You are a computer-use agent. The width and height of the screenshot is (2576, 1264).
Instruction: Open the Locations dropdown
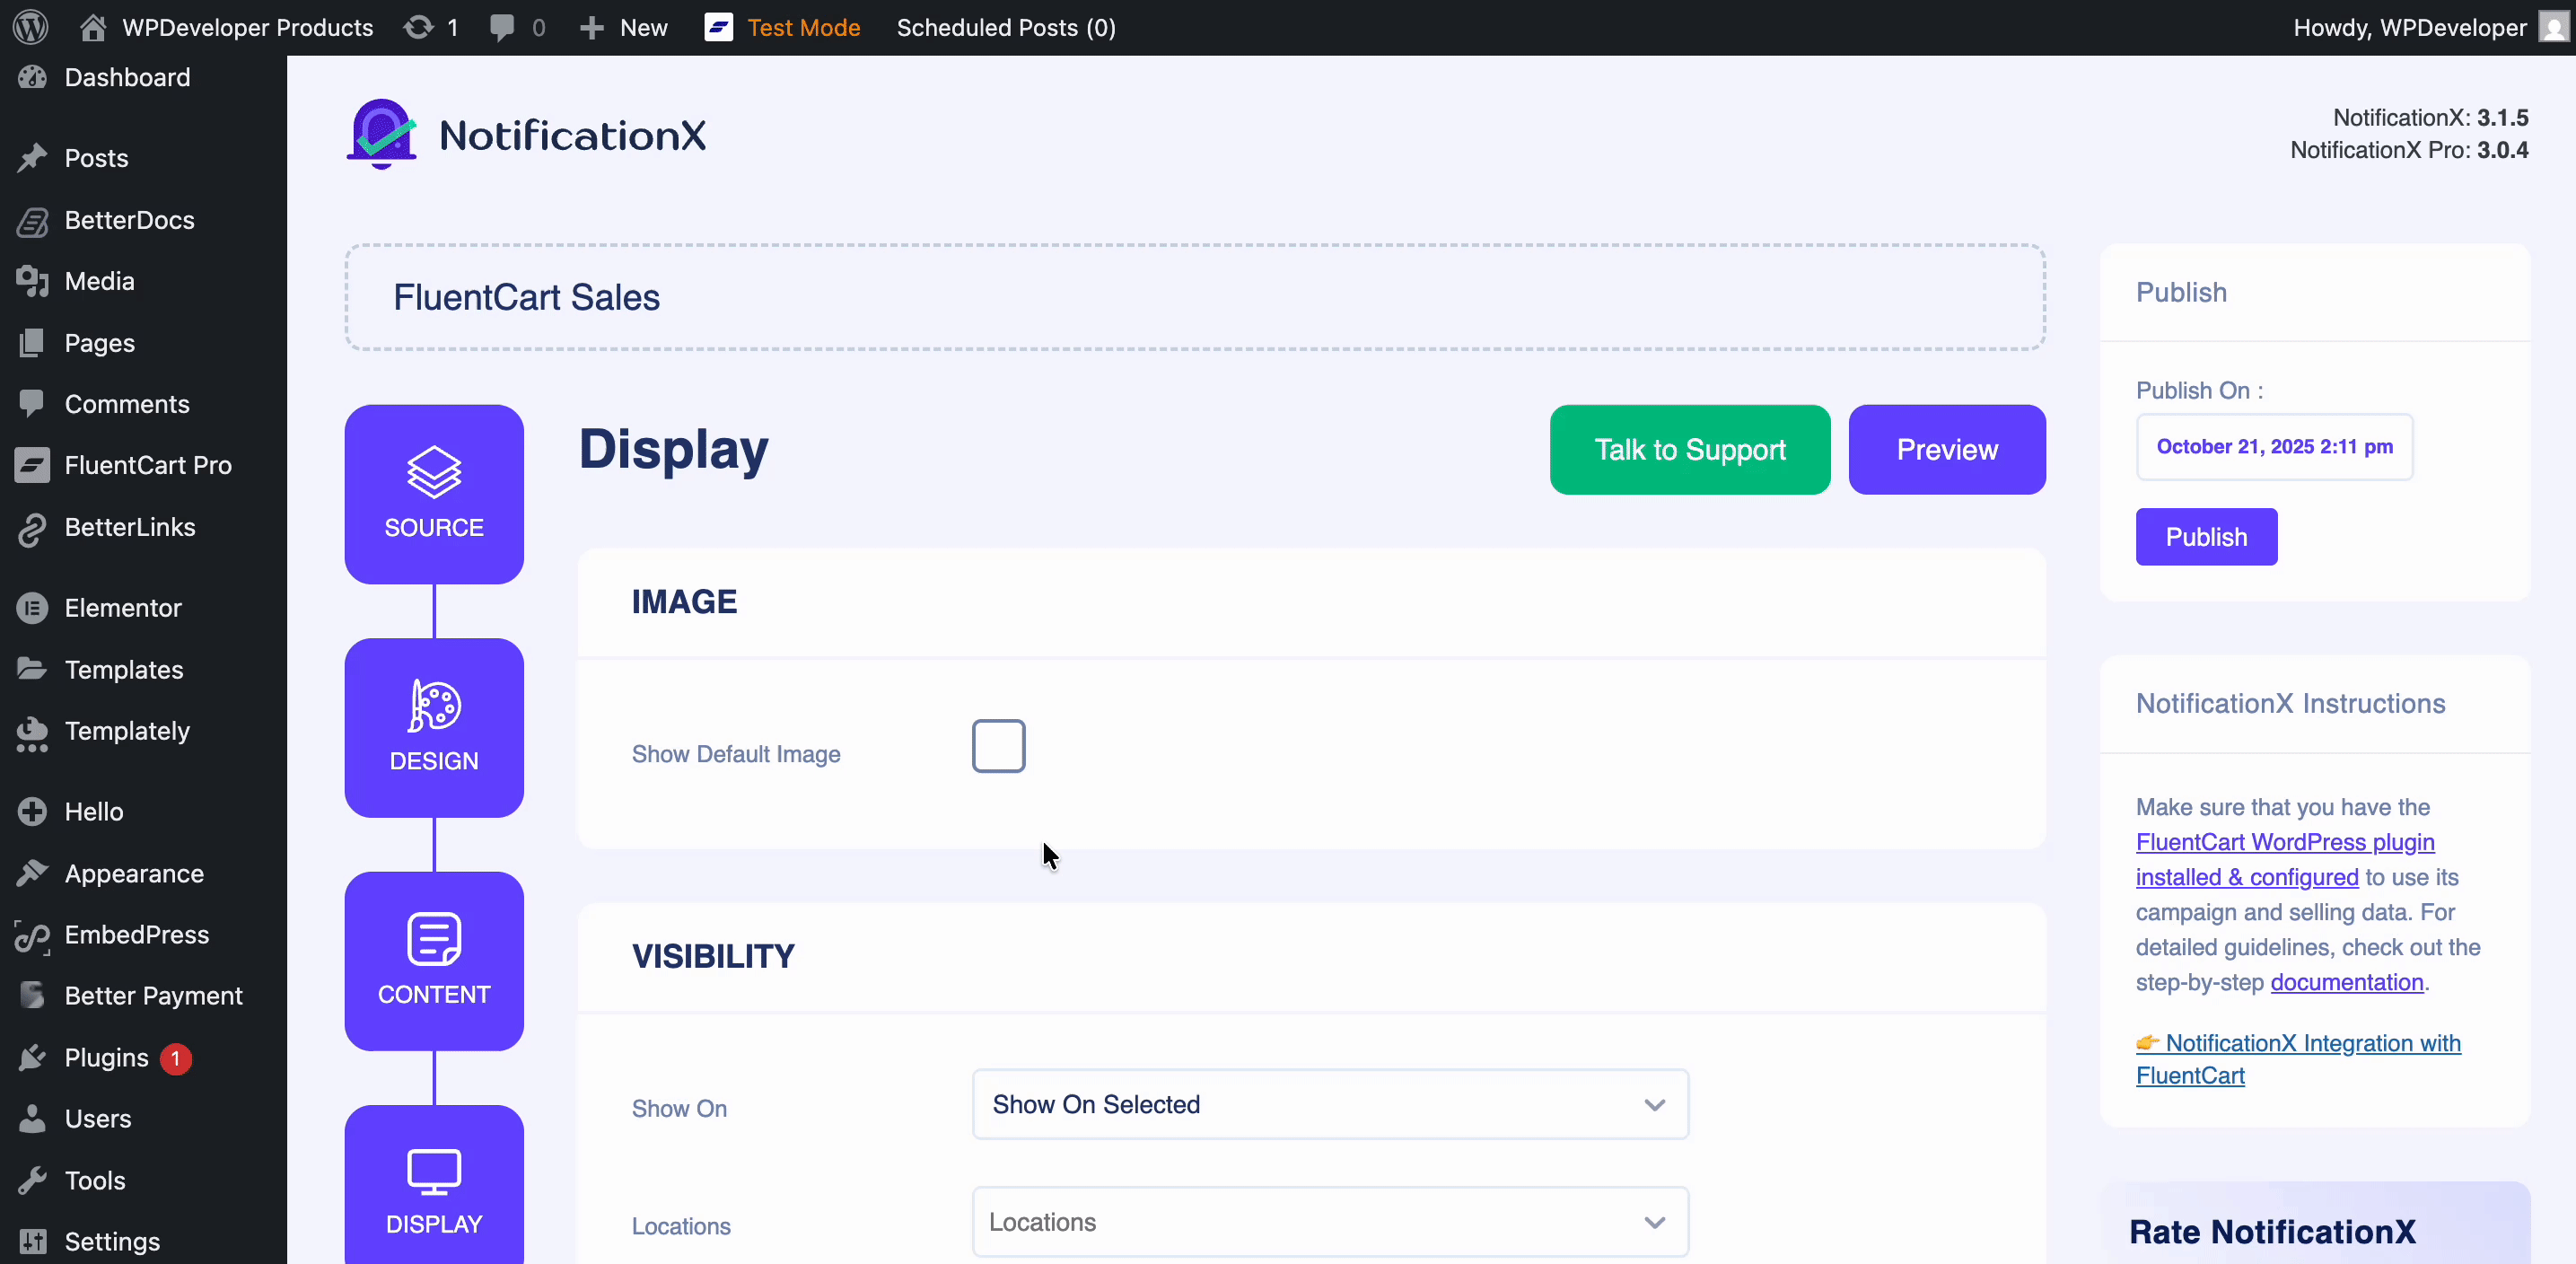(x=1330, y=1222)
